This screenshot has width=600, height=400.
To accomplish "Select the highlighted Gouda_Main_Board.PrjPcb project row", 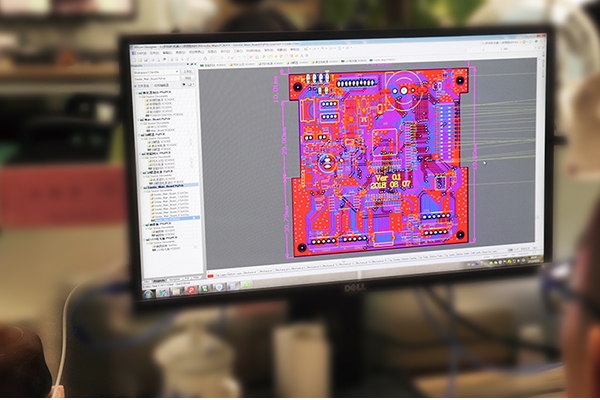I will click(170, 186).
